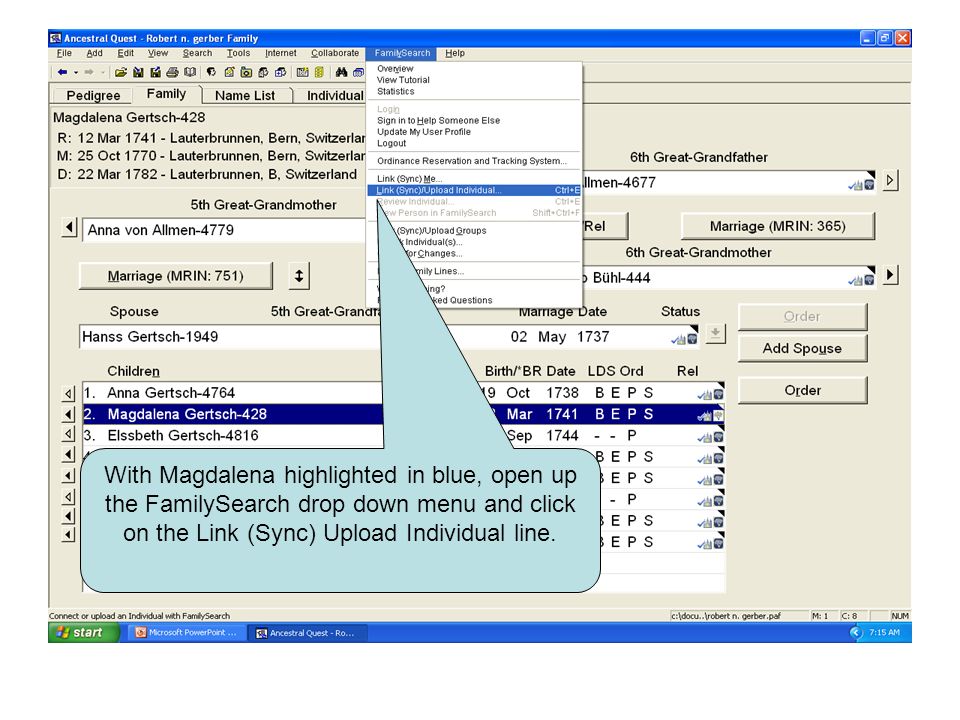Click the left arrow for child Magdalena Gertsch-428
960x720 pixels.
[69, 414]
